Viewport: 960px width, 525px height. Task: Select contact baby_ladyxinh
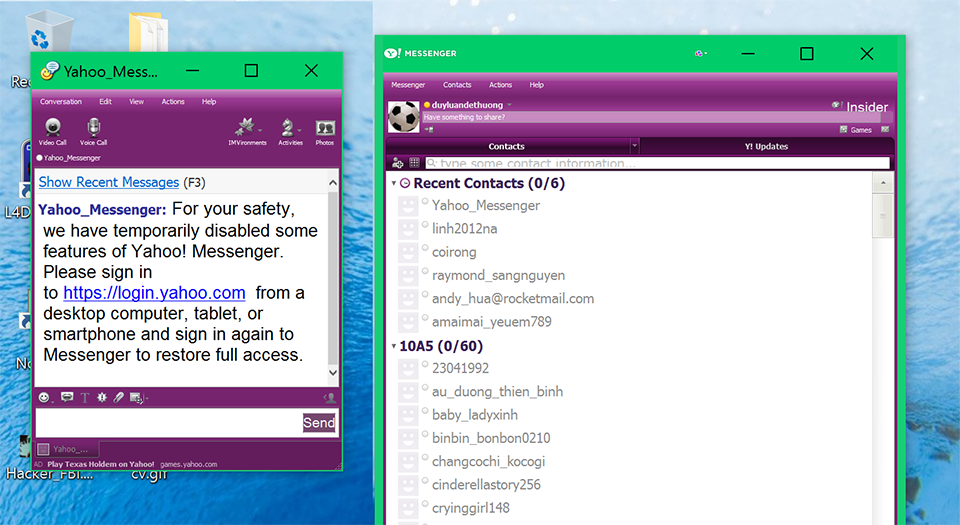point(475,415)
